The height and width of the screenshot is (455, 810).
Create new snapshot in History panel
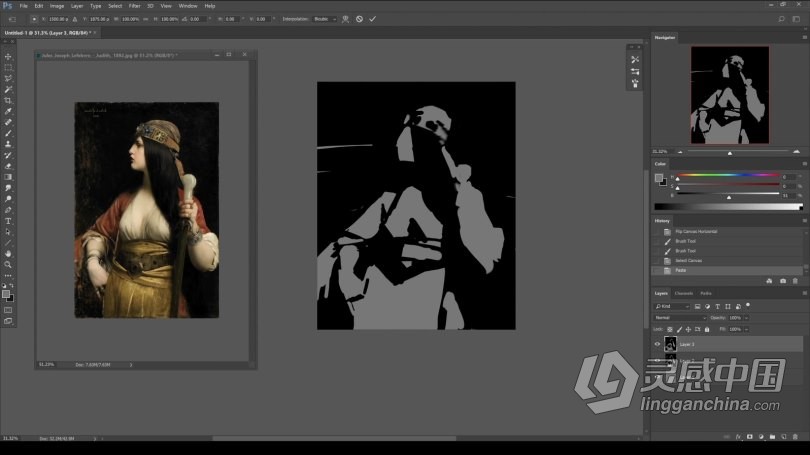[x=783, y=281]
